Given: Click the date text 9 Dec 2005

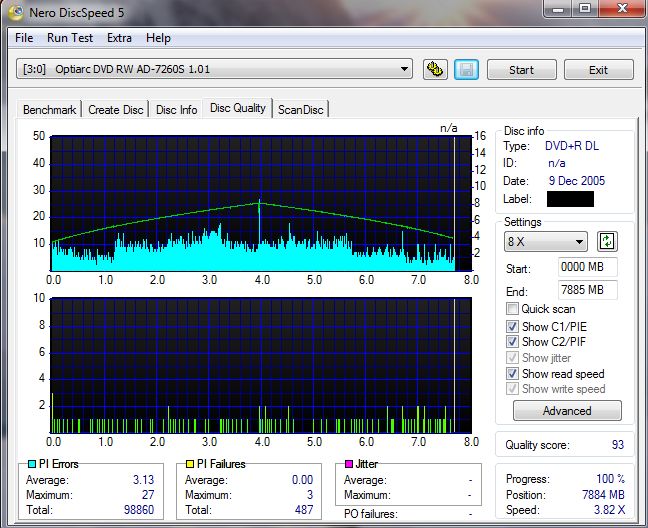Looking at the screenshot, I should click(577, 181).
